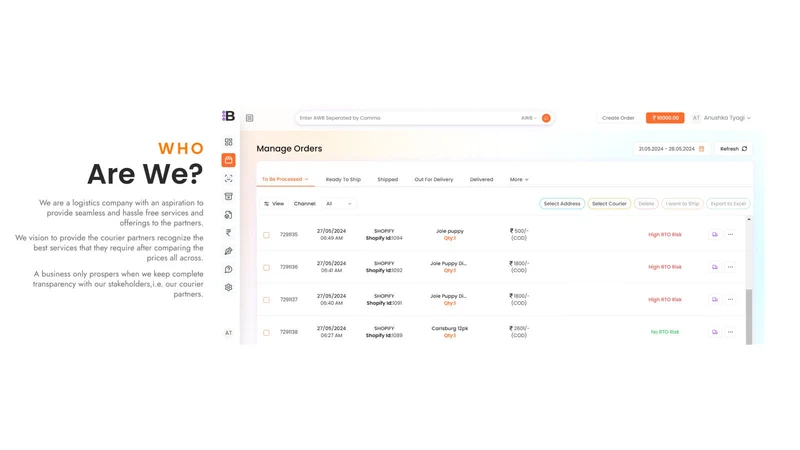Image resolution: width=800 pixels, height=450 pixels.
Task: Click the View filter button
Action: [274, 204]
